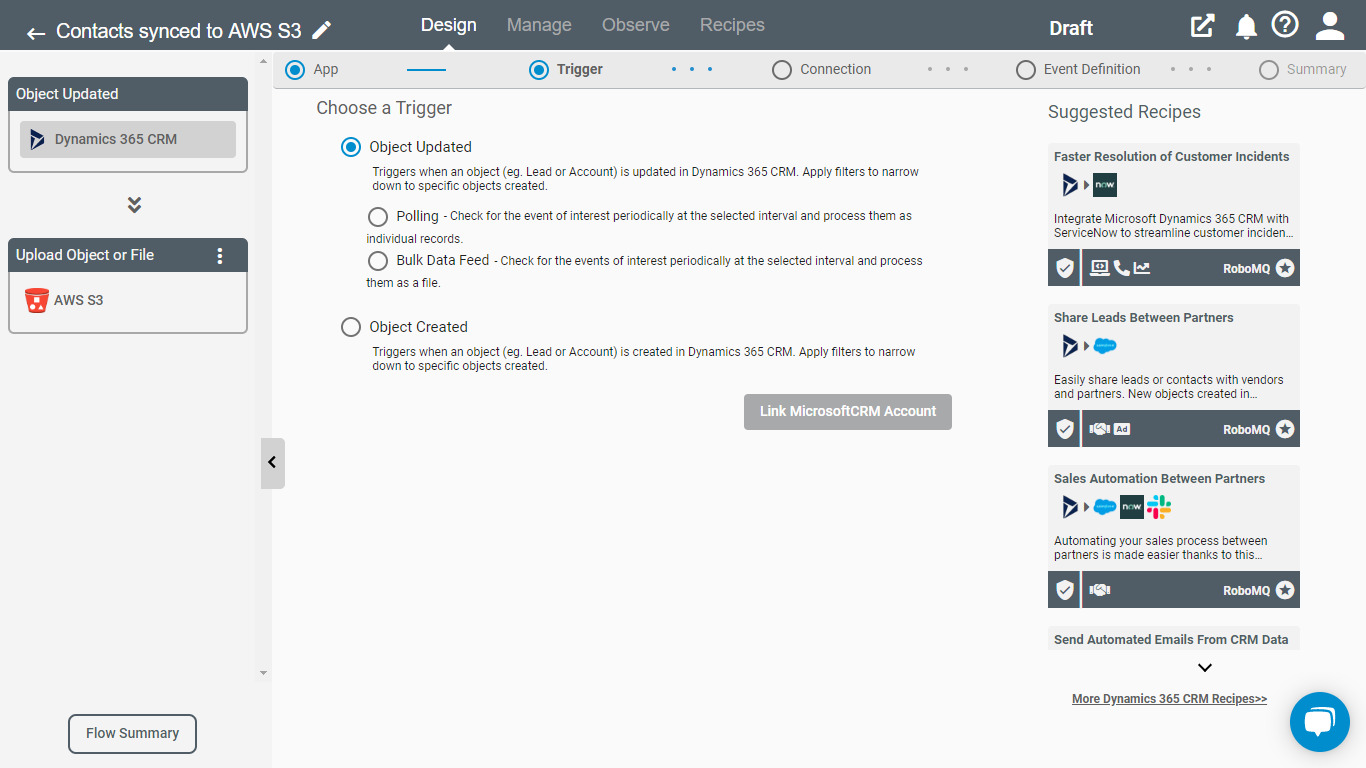Image resolution: width=1366 pixels, height=768 pixels.
Task: Open the chat support bubble
Action: coord(1320,721)
